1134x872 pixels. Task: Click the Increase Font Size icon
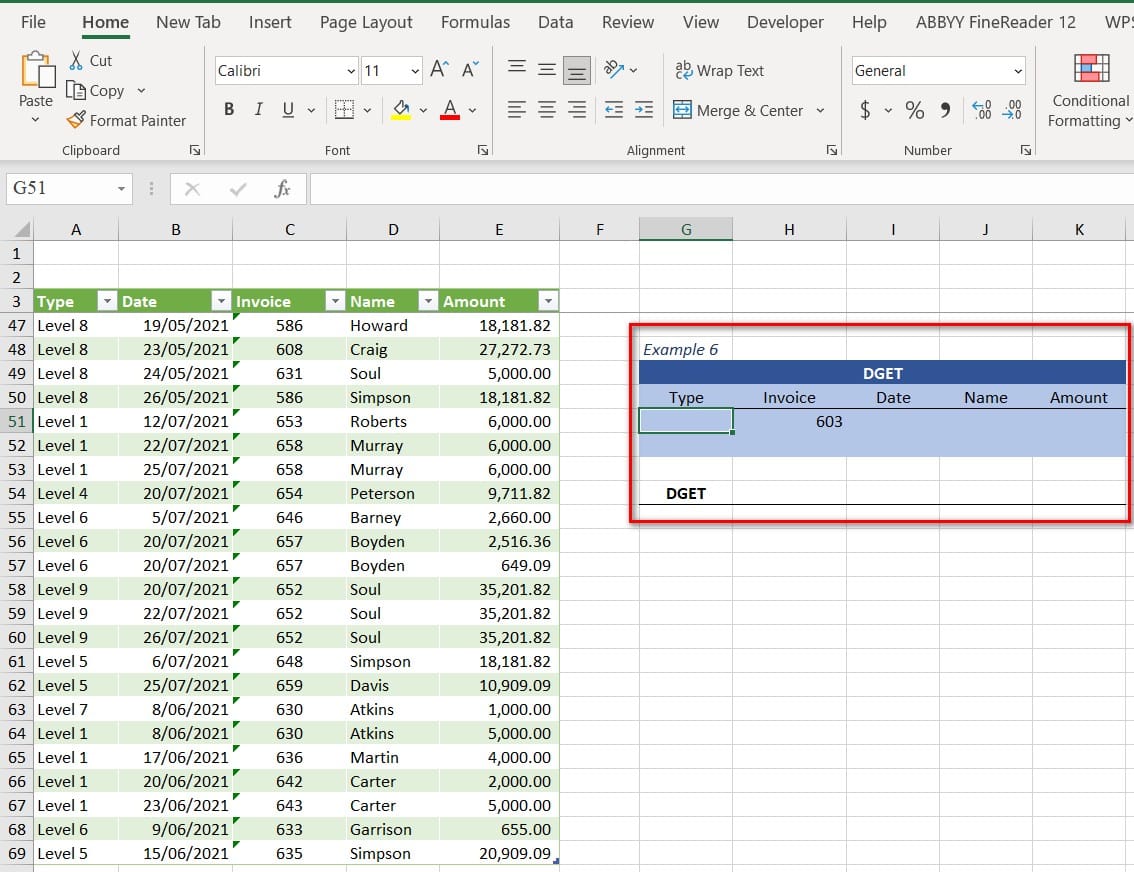pos(439,70)
